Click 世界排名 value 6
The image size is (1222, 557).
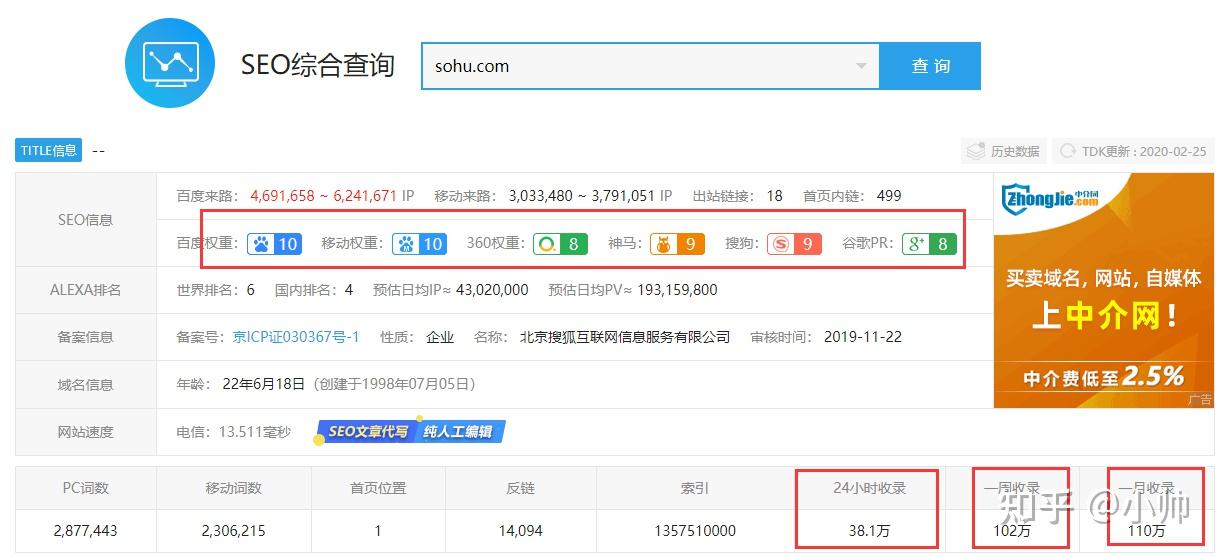tap(250, 290)
